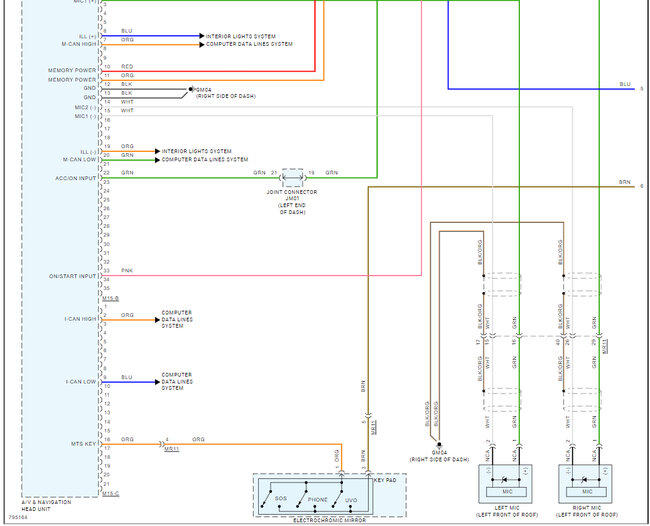Click the MTS KEY pin label
This screenshot has height=526, width=650.
[x=83, y=444]
